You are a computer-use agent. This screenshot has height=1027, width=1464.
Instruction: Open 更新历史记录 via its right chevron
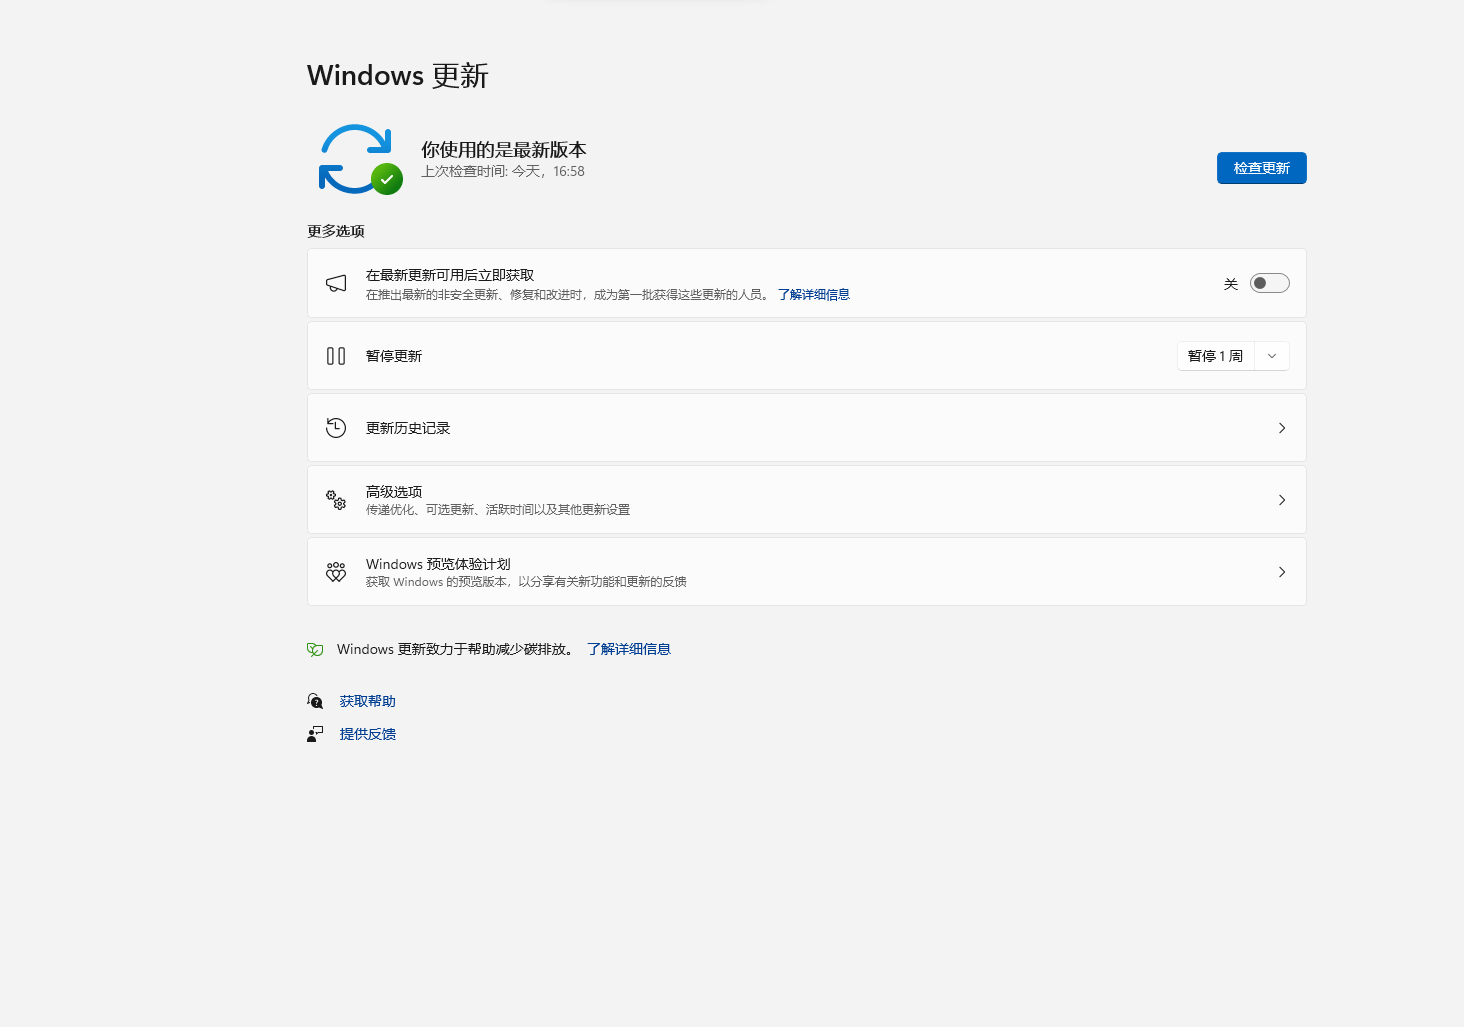pyautogui.click(x=1282, y=428)
